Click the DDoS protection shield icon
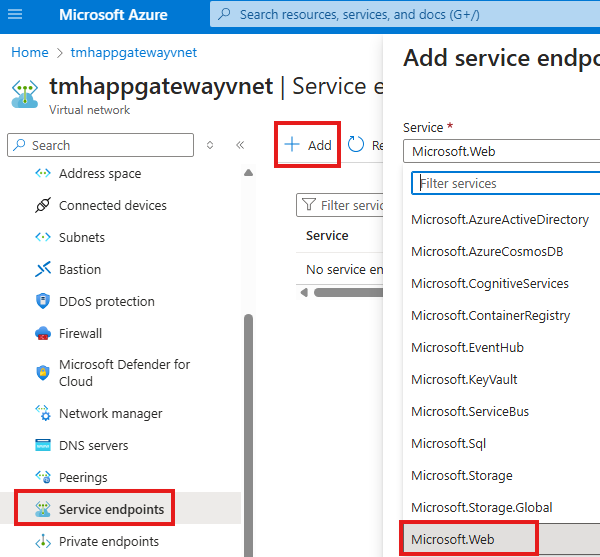This screenshot has height=557, width=600. pos(43,301)
